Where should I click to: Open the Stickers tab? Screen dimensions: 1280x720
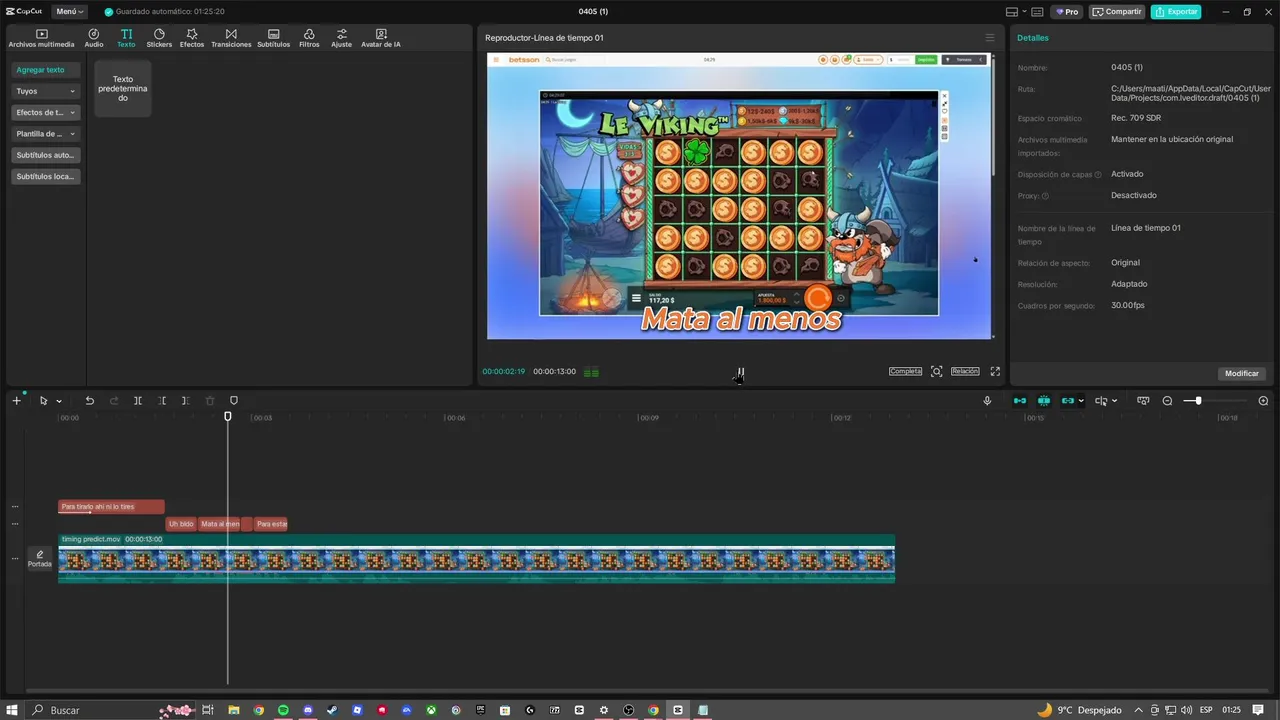point(159,38)
